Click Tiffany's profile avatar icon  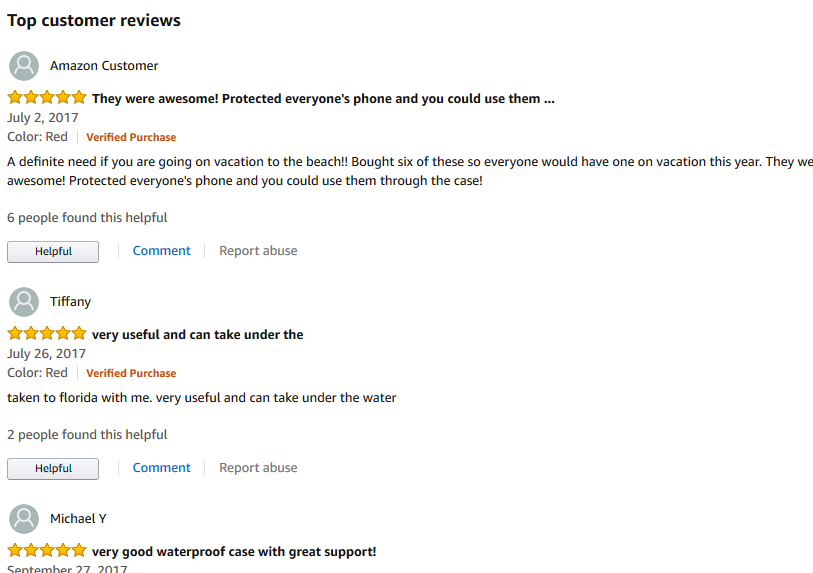tap(24, 302)
